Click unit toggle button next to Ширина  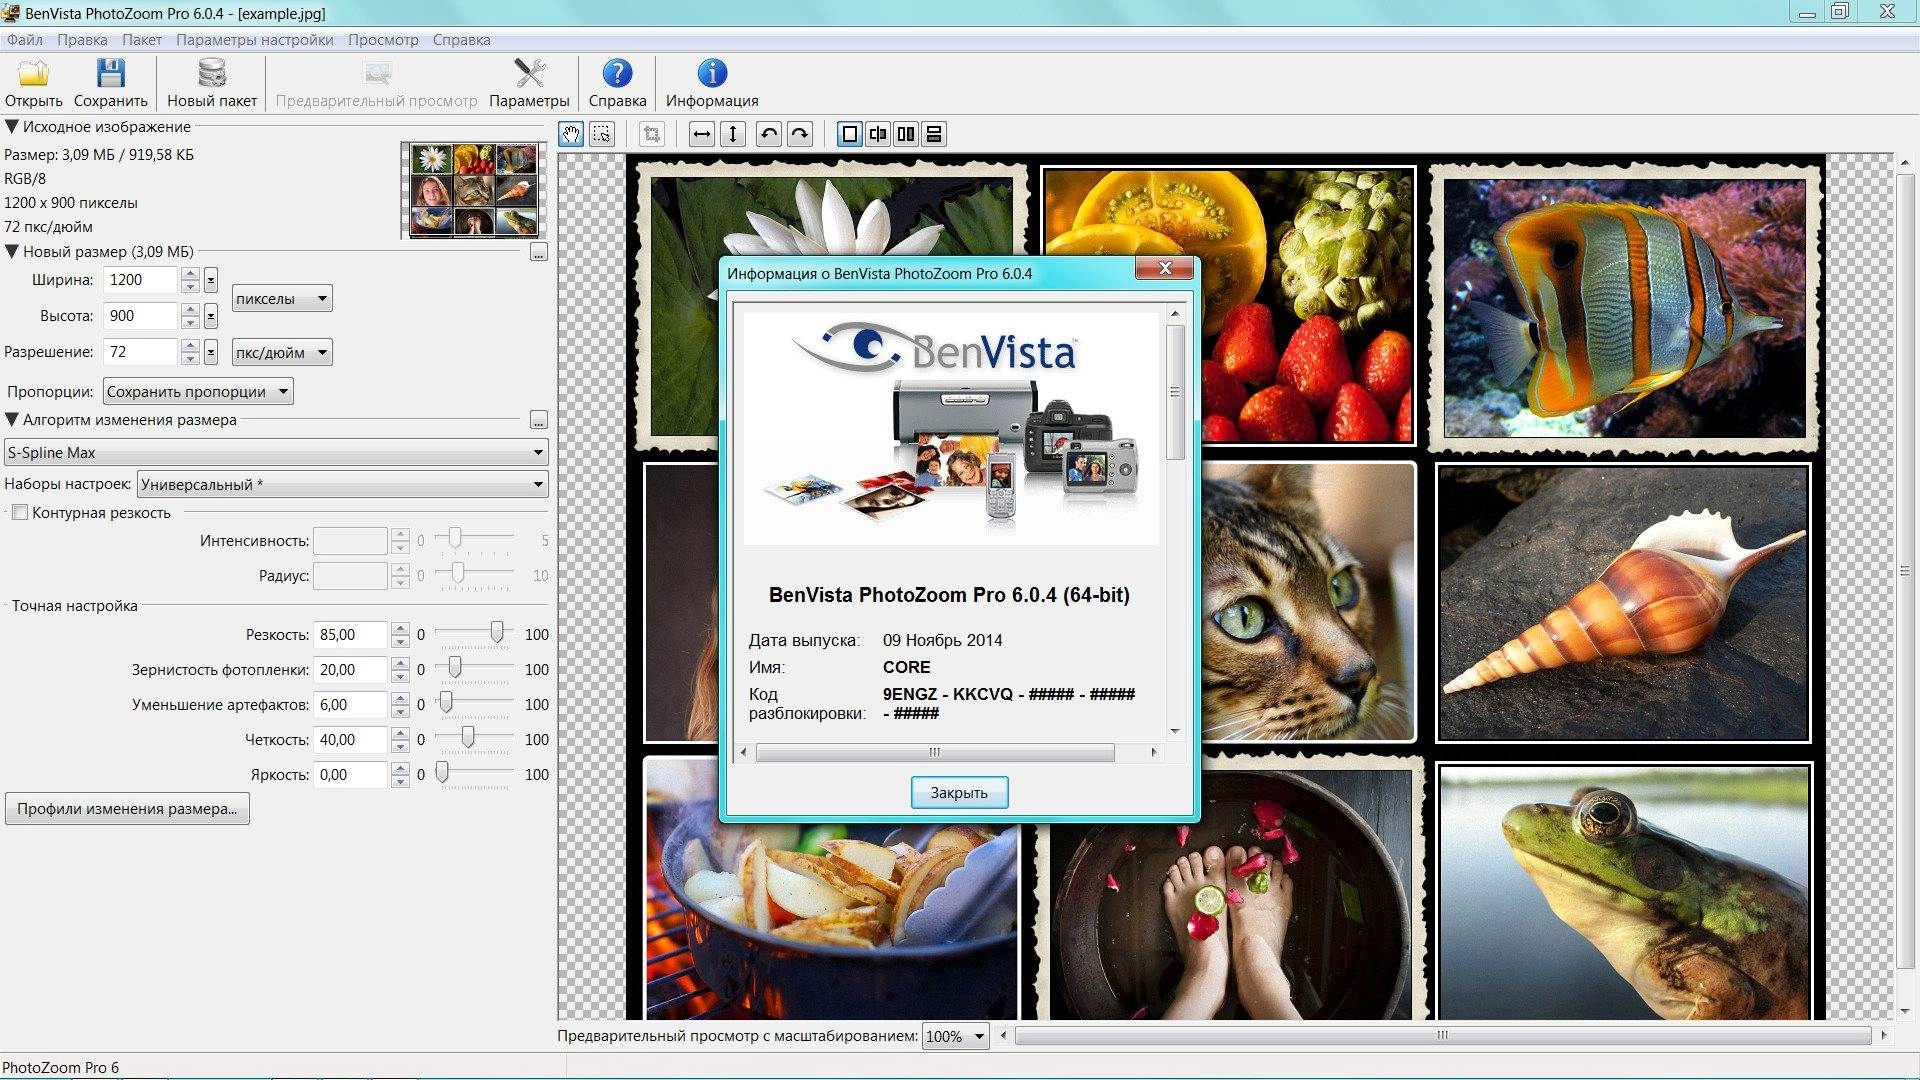pyautogui.click(x=211, y=280)
